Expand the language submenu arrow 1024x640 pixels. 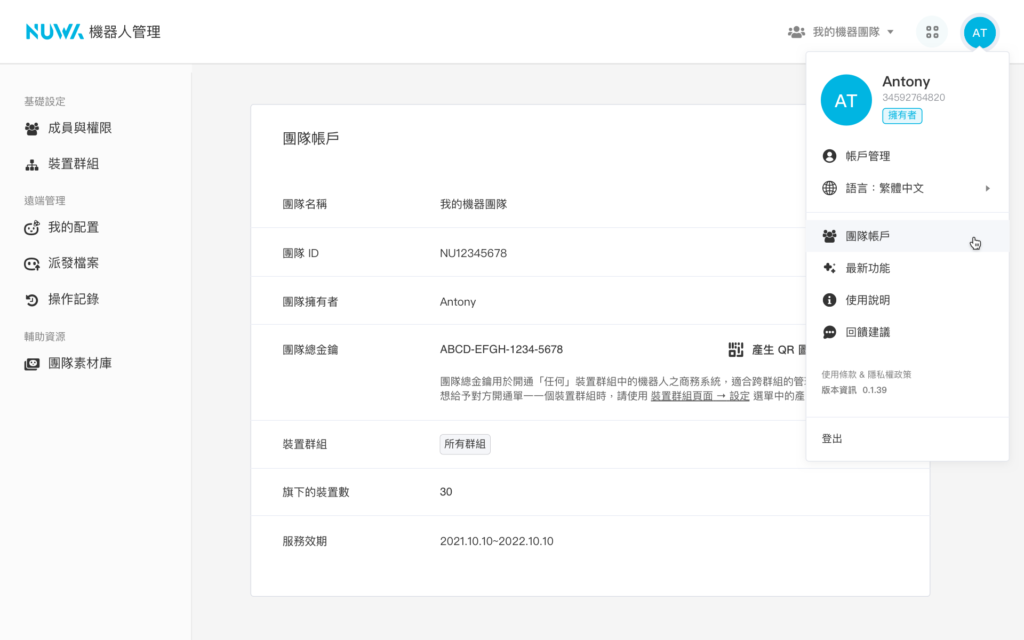987,188
